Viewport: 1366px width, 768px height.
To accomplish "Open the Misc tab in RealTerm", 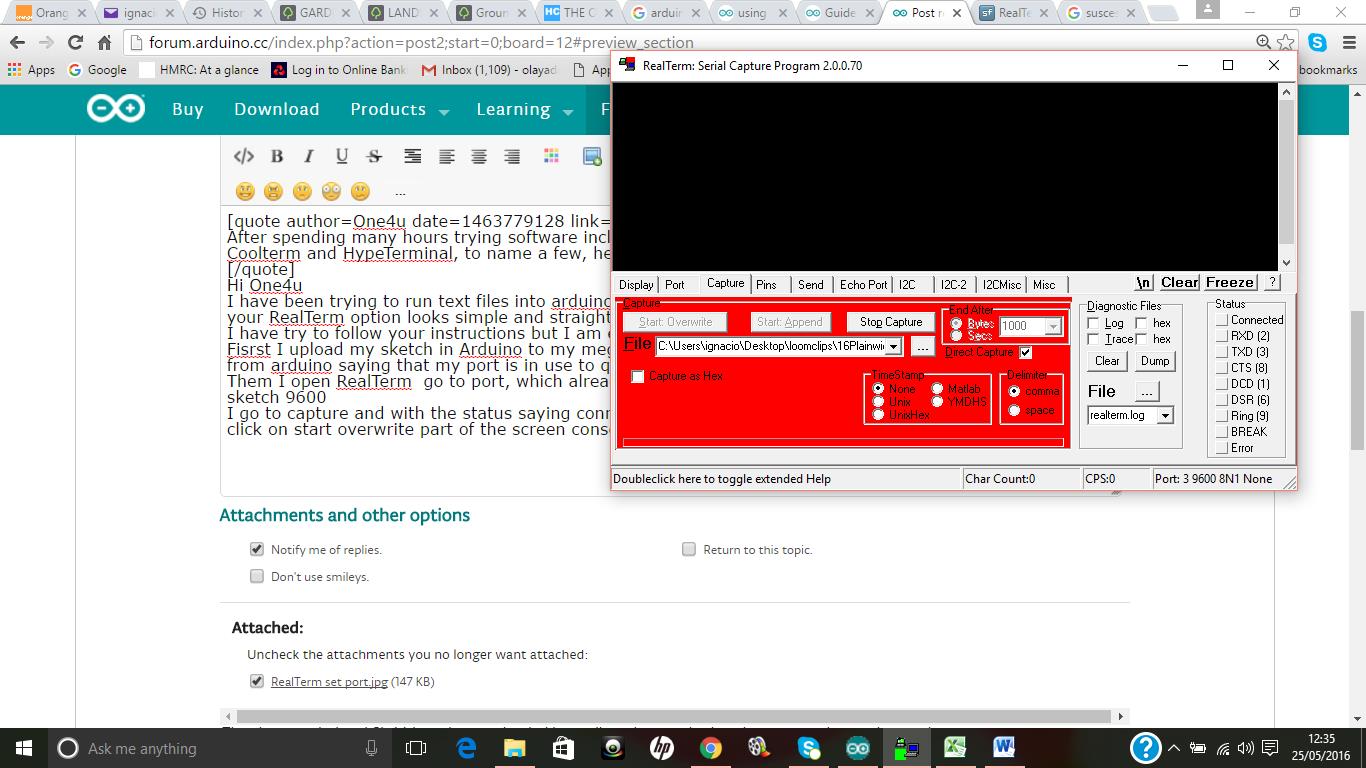I will [x=1044, y=285].
